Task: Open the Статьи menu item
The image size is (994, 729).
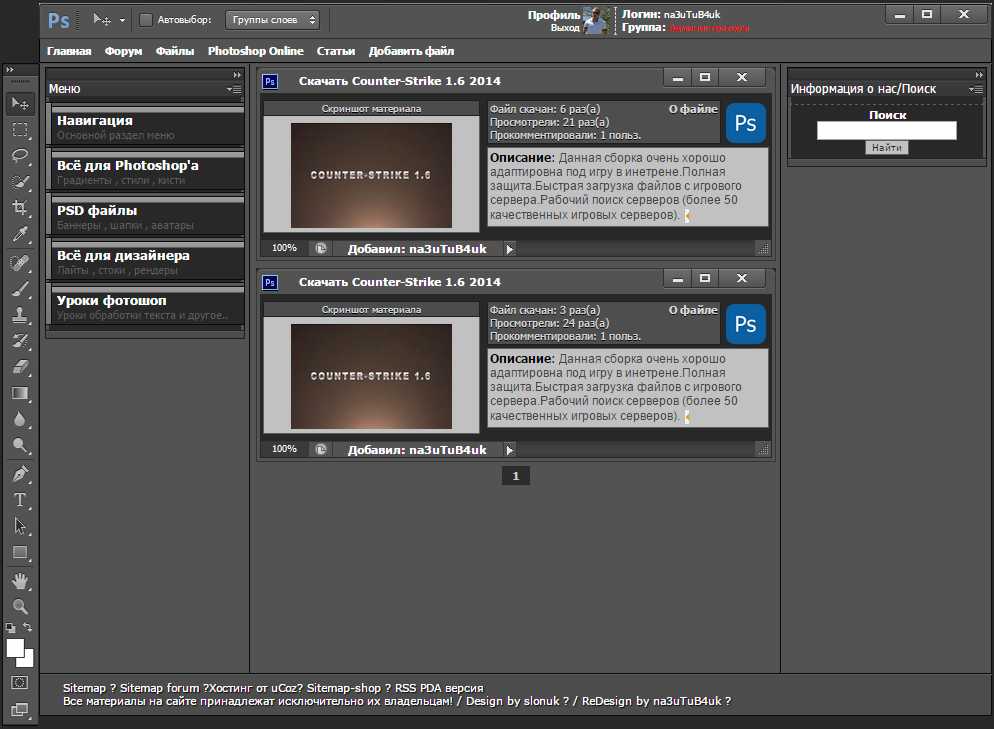Action: coord(336,51)
